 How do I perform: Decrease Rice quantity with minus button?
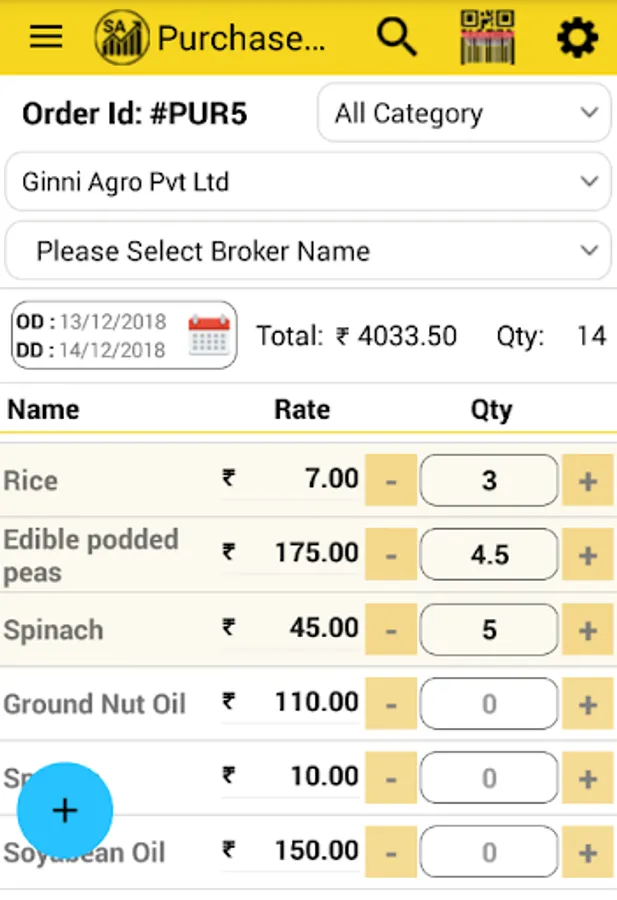(x=391, y=481)
